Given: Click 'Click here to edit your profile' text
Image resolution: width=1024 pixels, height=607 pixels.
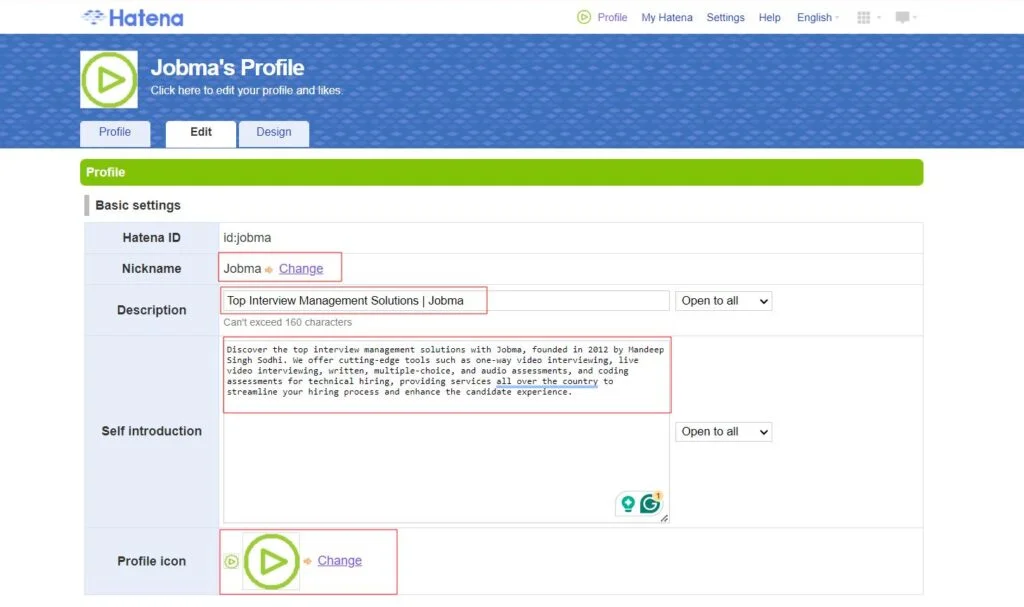Looking at the screenshot, I should (x=246, y=90).
